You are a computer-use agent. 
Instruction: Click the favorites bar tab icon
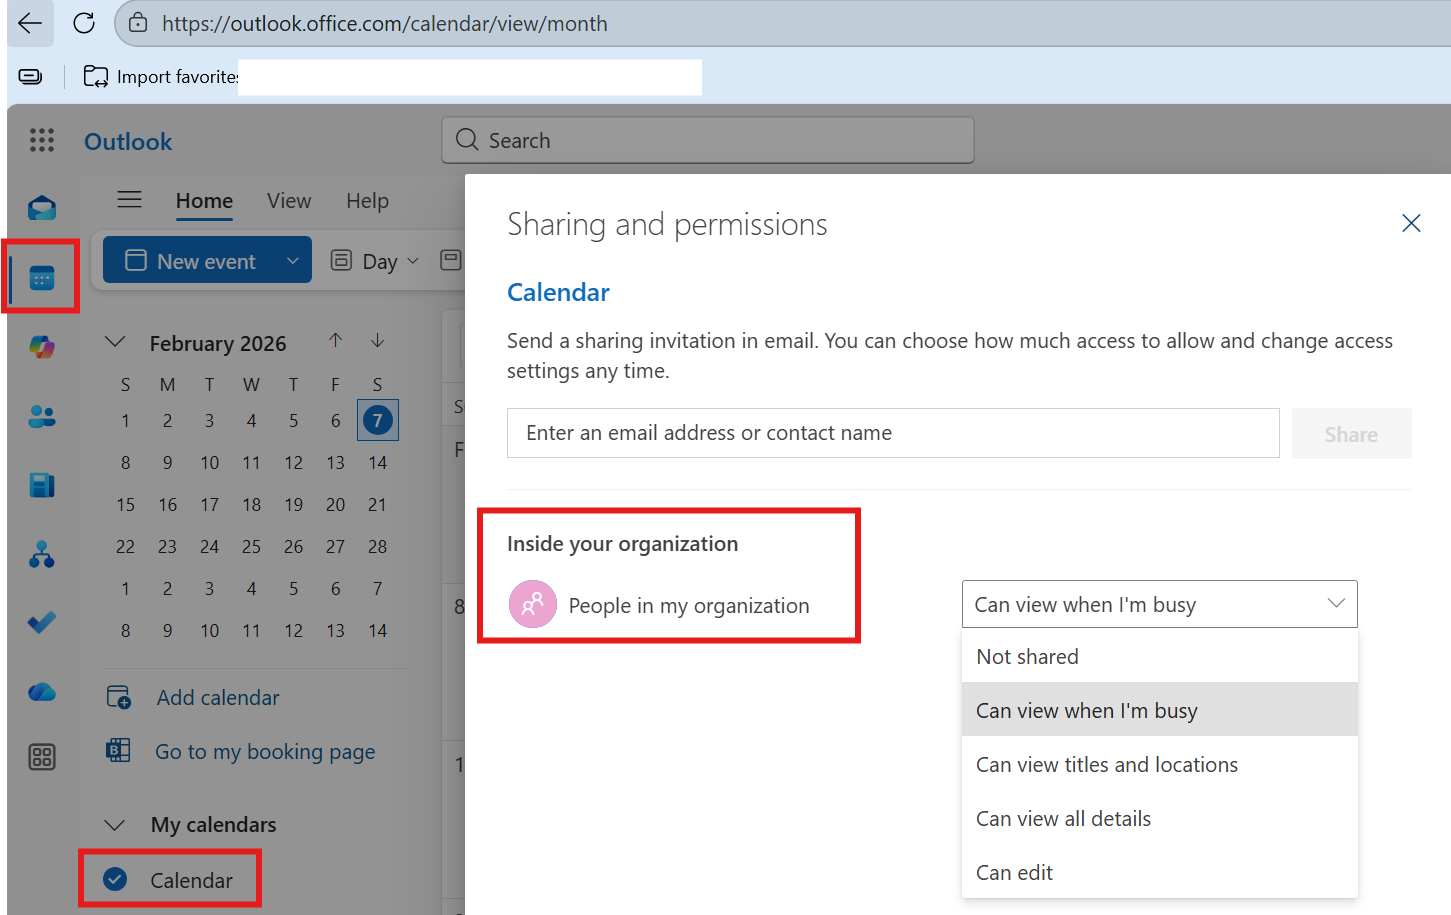31,76
